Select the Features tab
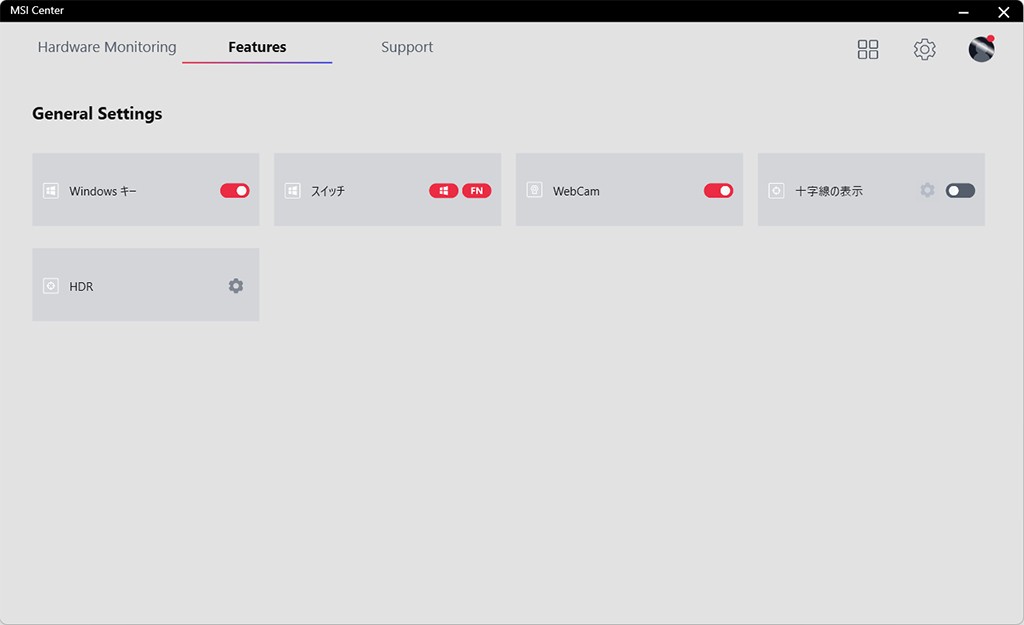This screenshot has width=1024, height=625. click(x=257, y=47)
